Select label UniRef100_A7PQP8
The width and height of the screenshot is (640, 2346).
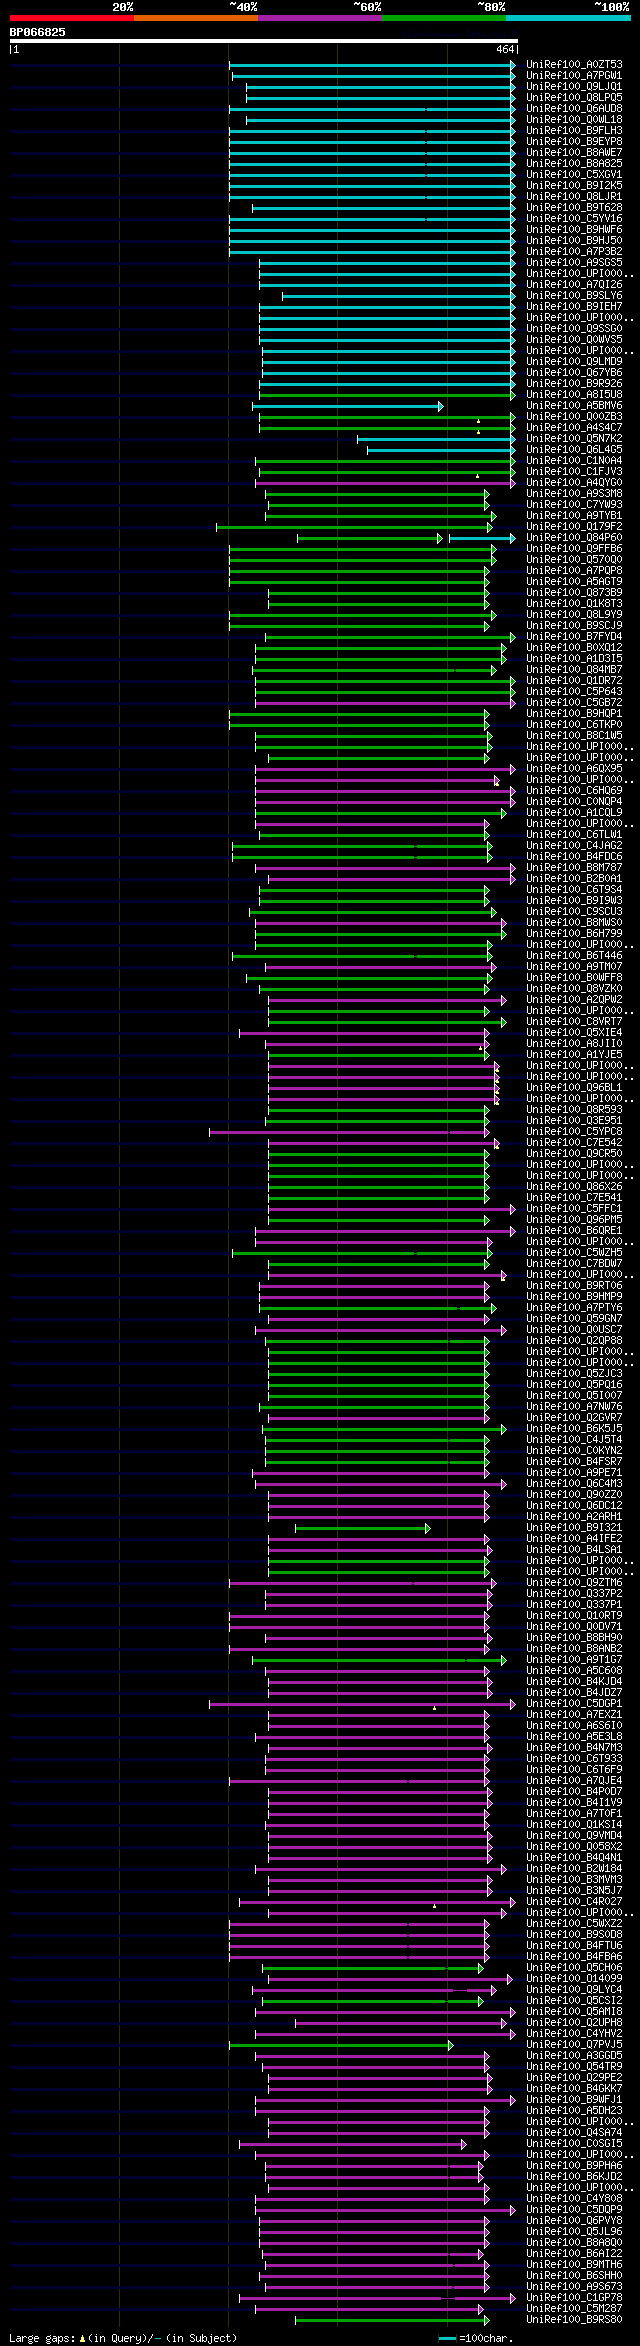pyautogui.click(x=574, y=571)
